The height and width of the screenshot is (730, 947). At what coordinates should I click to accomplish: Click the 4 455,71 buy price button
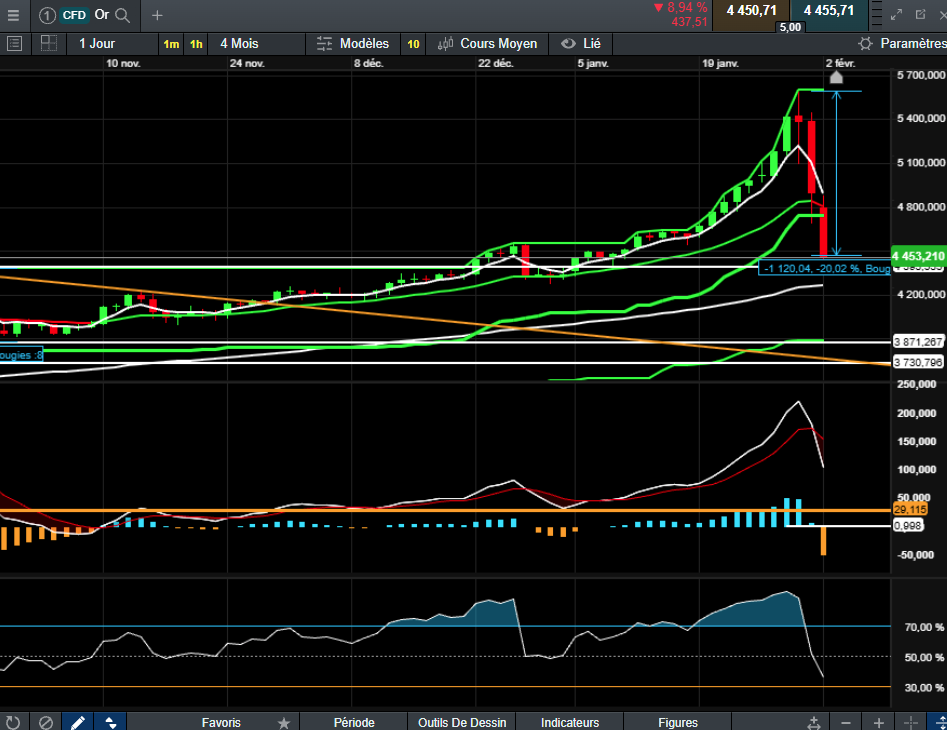829,11
